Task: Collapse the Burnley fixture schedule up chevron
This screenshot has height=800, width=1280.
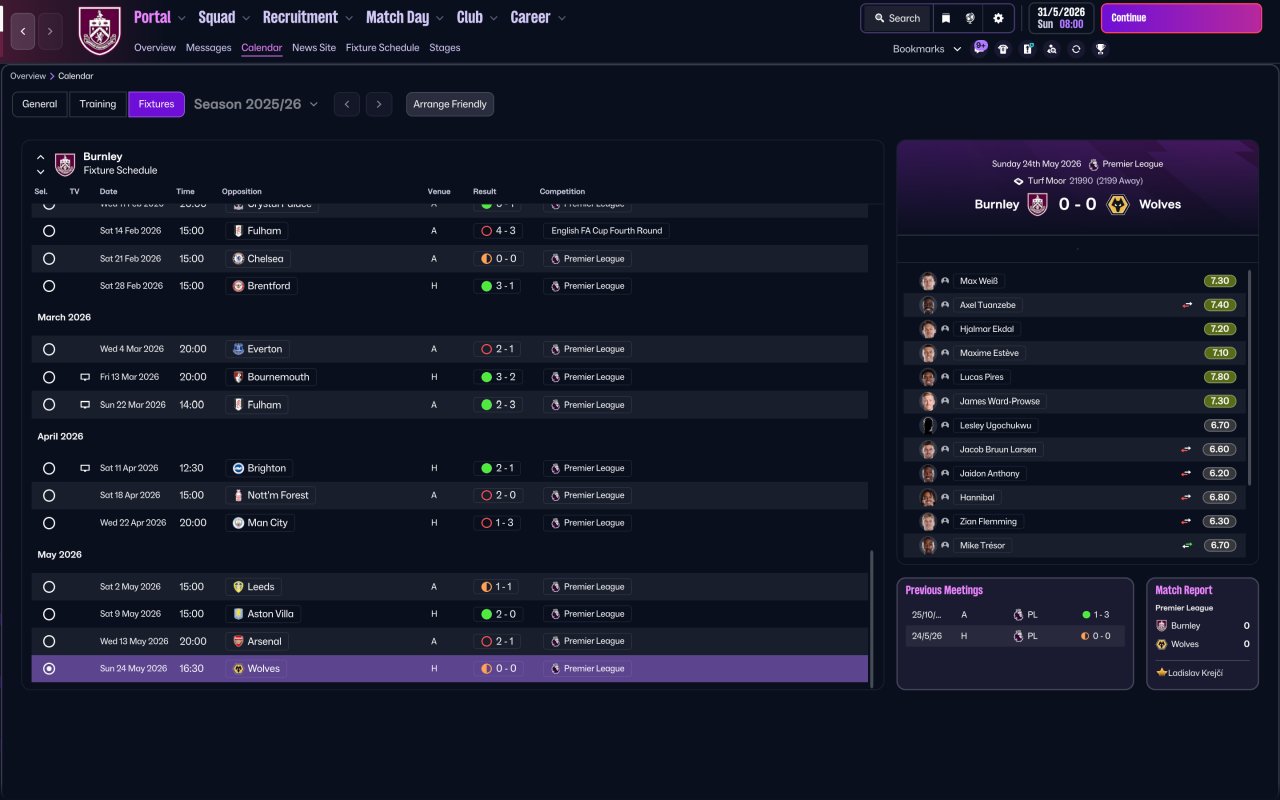Action: coord(41,157)
